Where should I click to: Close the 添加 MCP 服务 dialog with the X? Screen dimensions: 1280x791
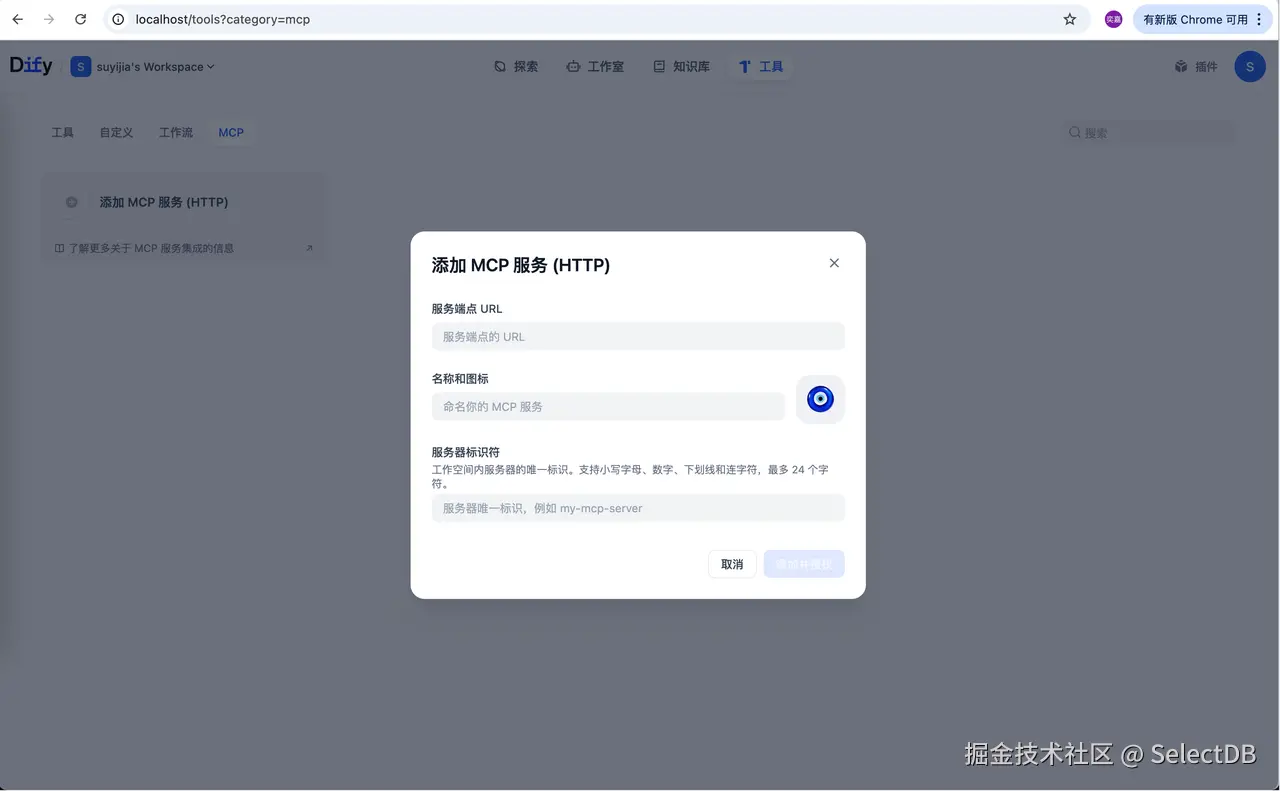834,263
